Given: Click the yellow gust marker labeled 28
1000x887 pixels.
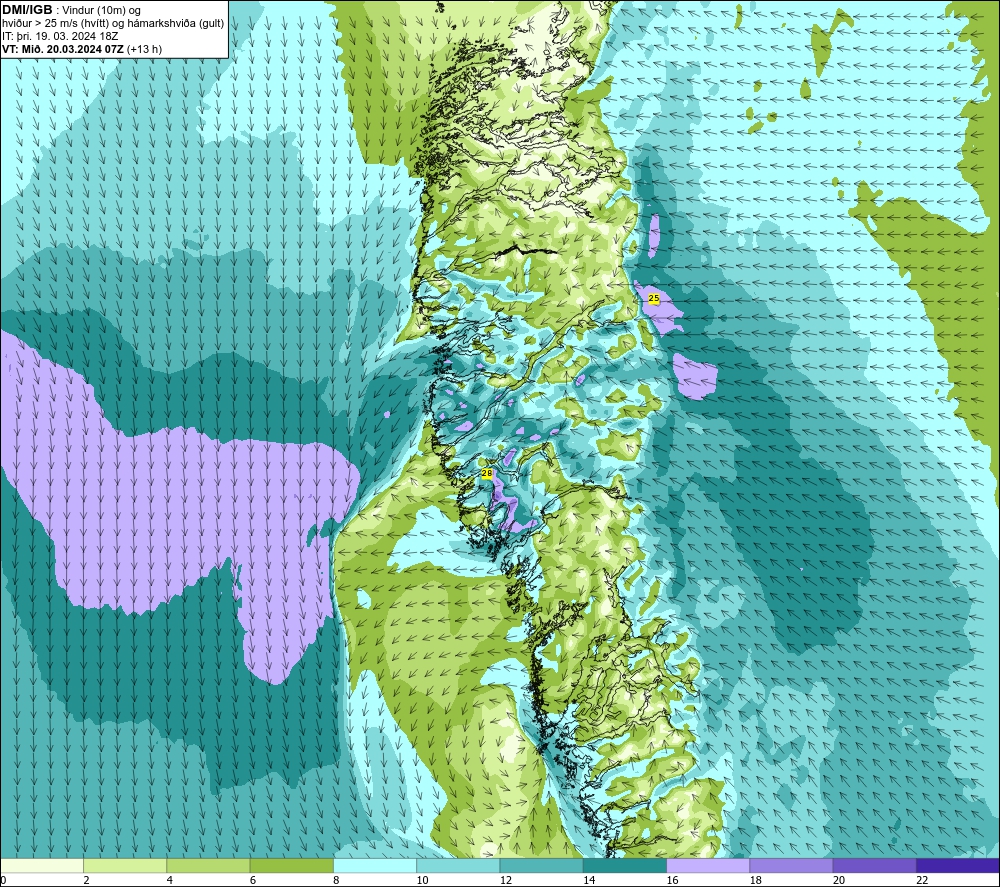Looking at the screenshot, I should click(x=487, y=473).
